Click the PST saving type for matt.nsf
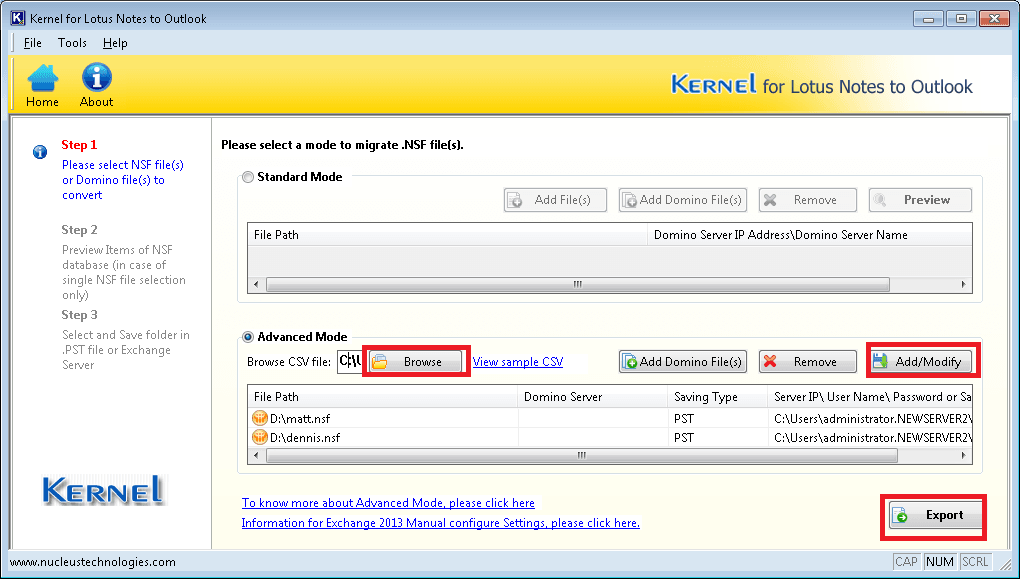The height and width of the screenshot is (579, 1020). coord(684,418)
